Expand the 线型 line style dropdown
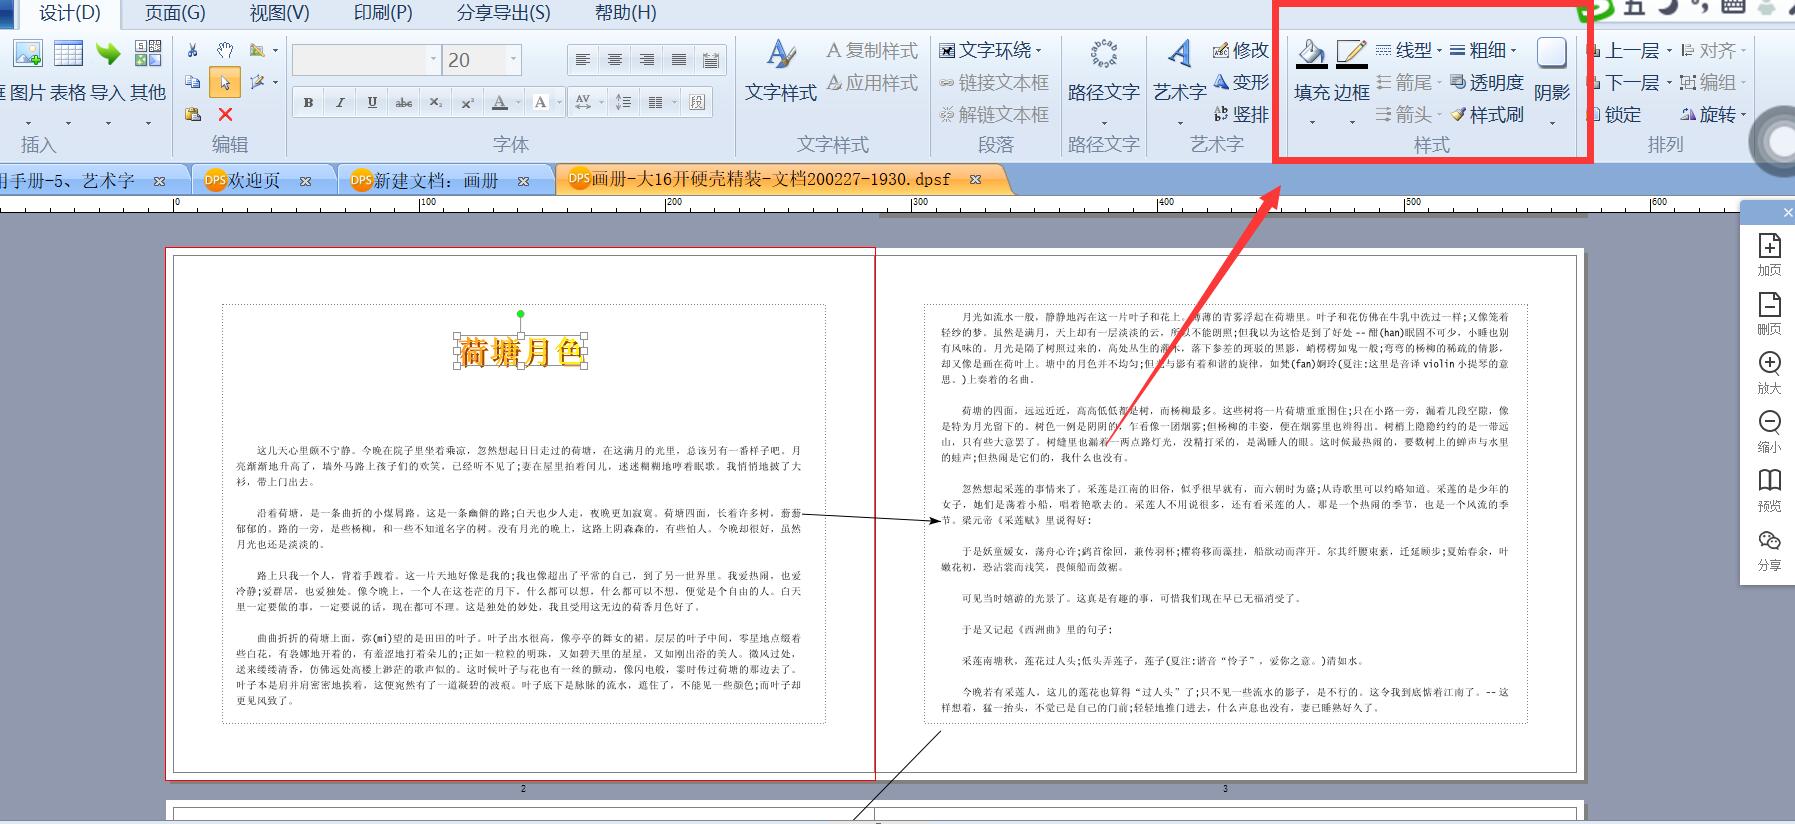Screen dimensions: 1795x824 coord(1409,50)
